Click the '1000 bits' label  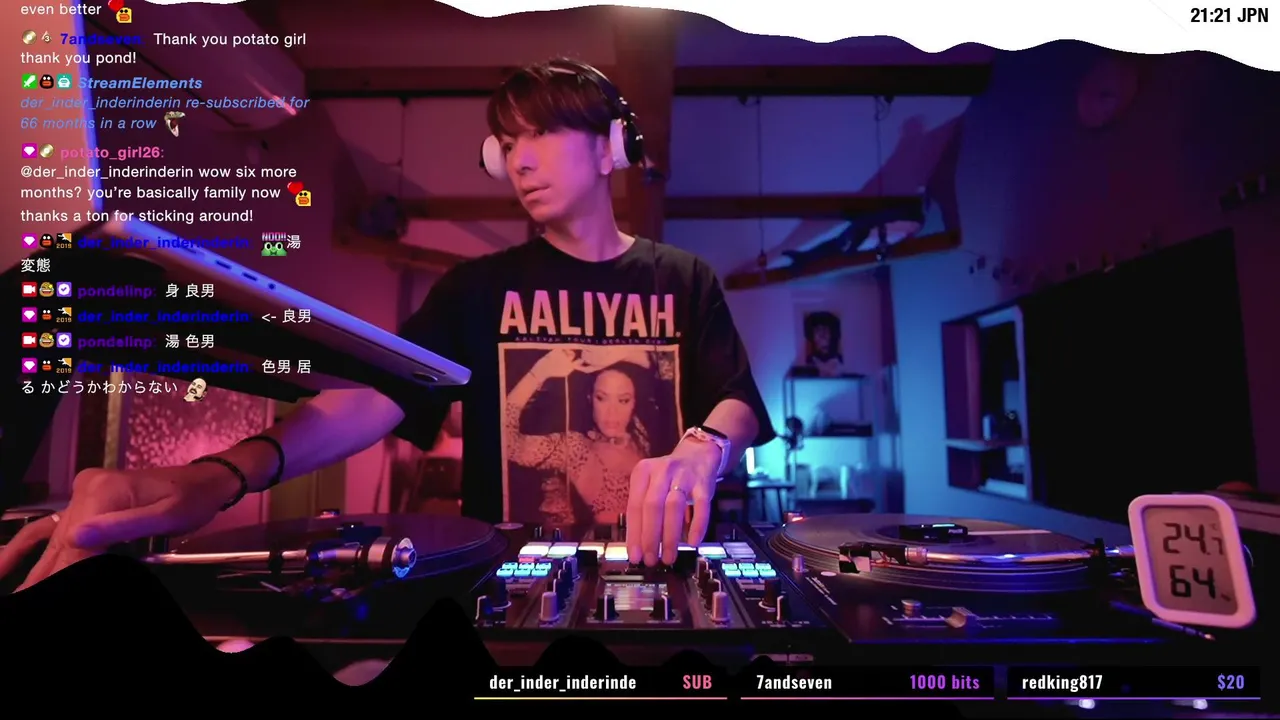pos(944,682)
